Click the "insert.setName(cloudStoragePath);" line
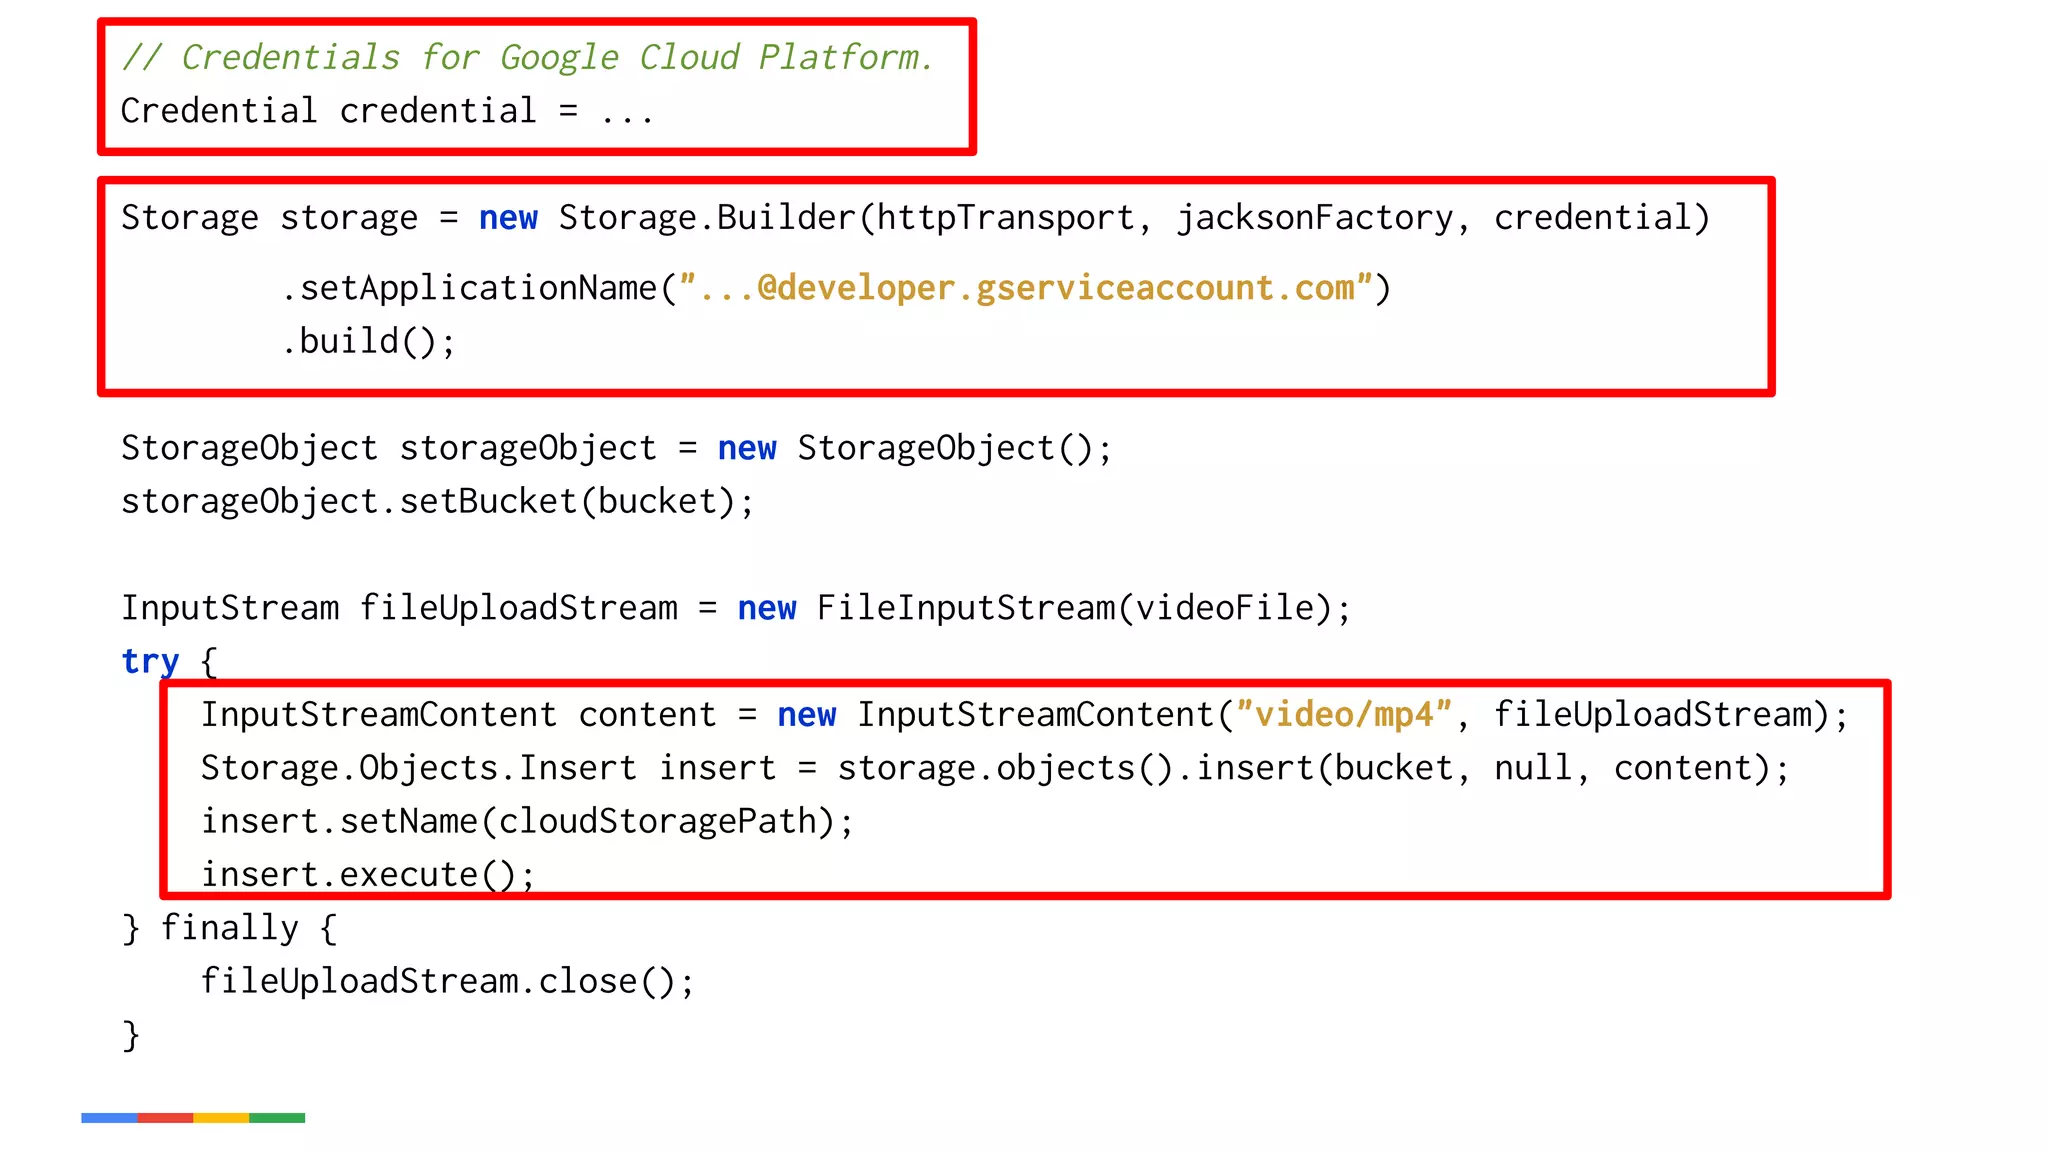This screenshot has height=1152, width=2048. tap(527, 821)
